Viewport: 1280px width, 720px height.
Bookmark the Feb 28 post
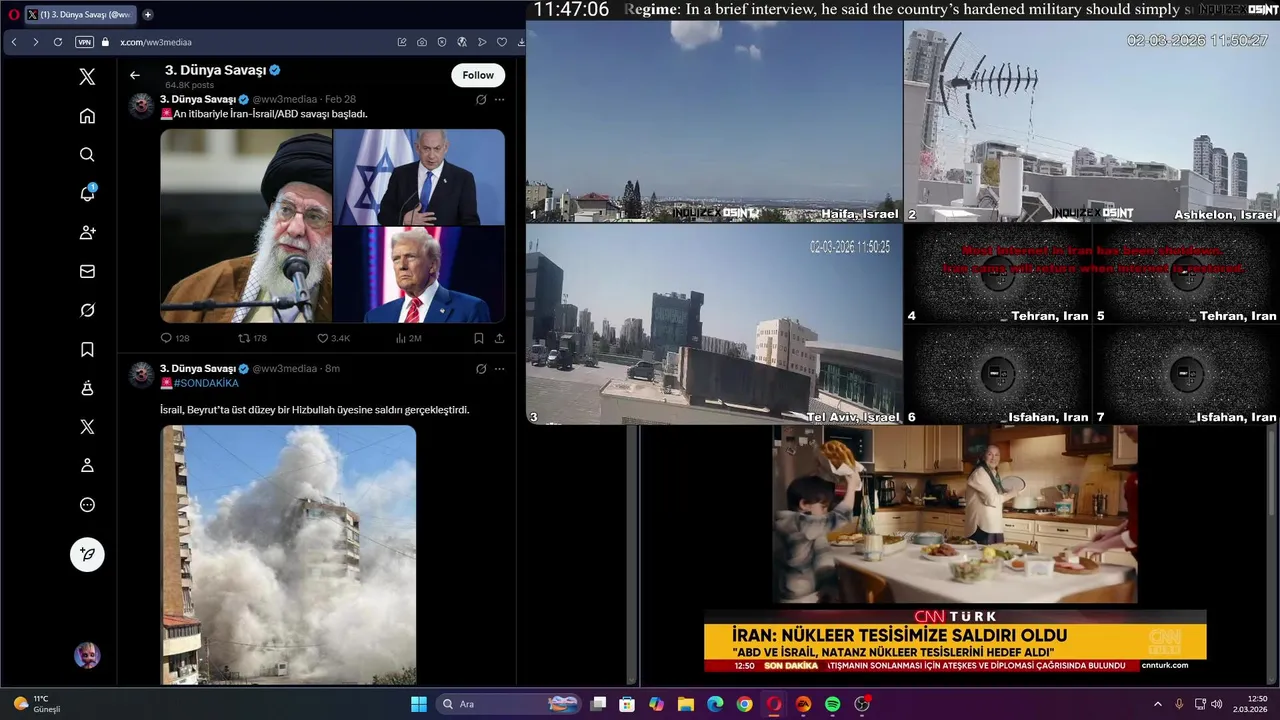479,338
